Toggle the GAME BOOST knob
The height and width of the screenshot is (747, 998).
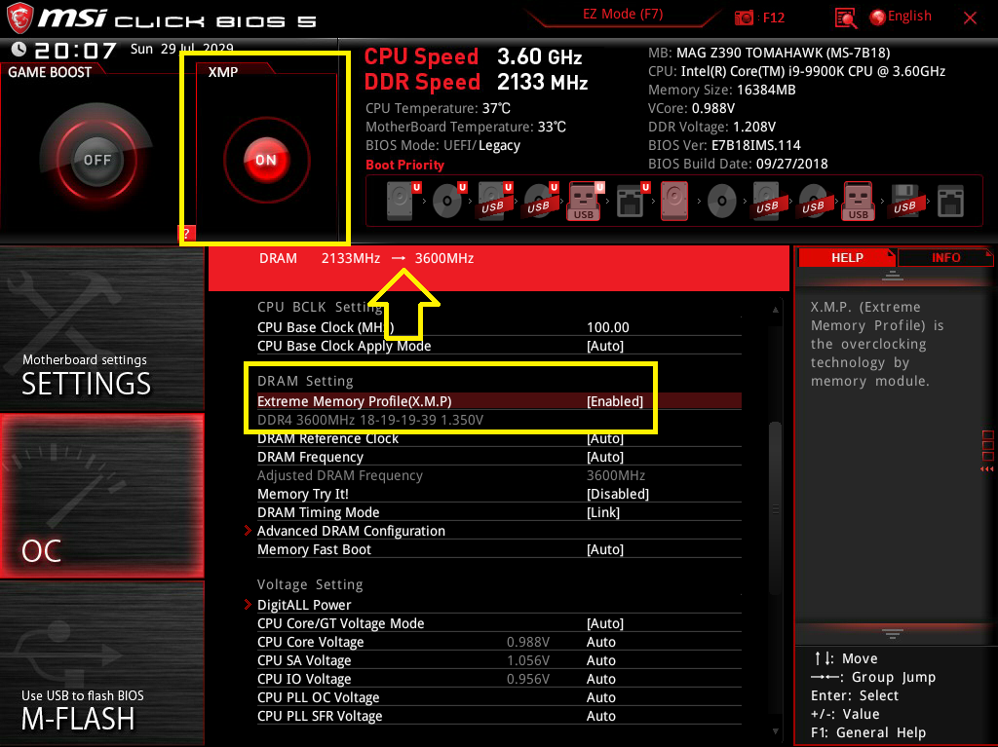click(96, 159)
